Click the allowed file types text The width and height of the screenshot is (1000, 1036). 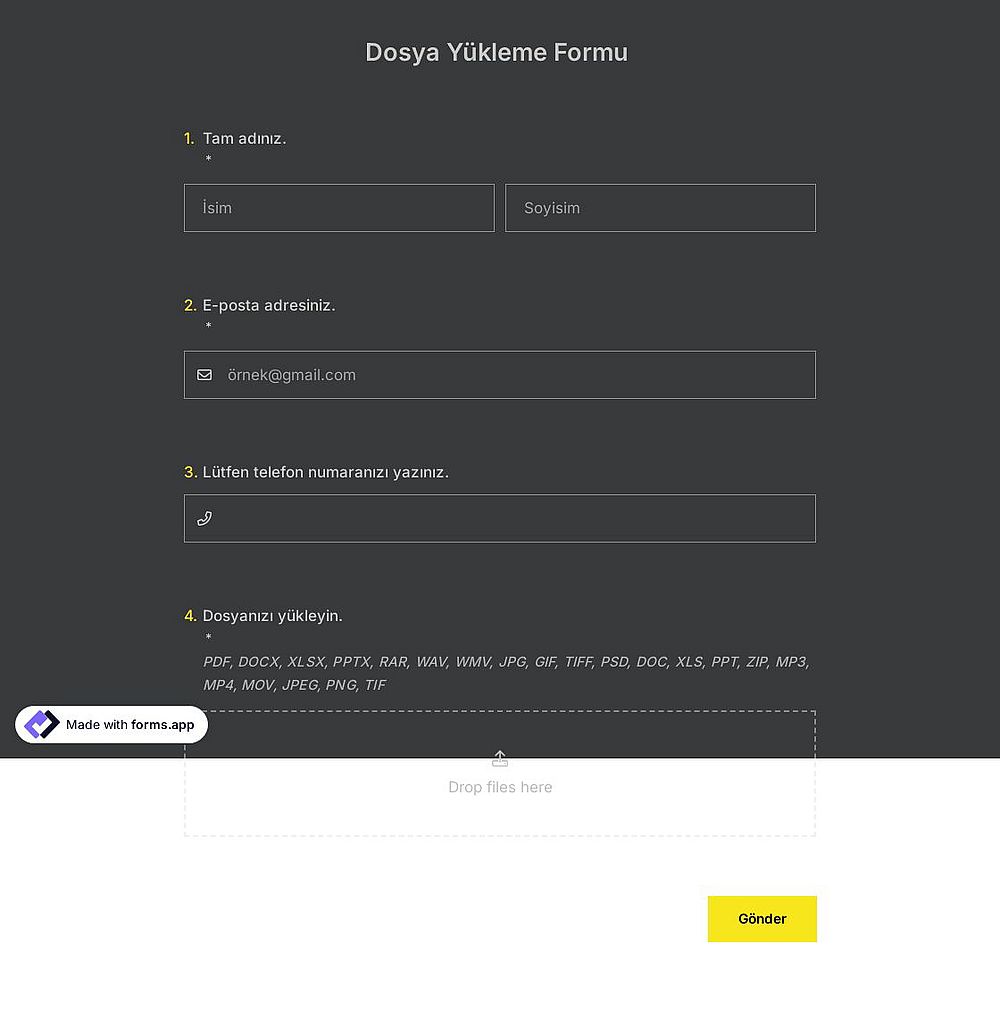click(x=507, y=673)
